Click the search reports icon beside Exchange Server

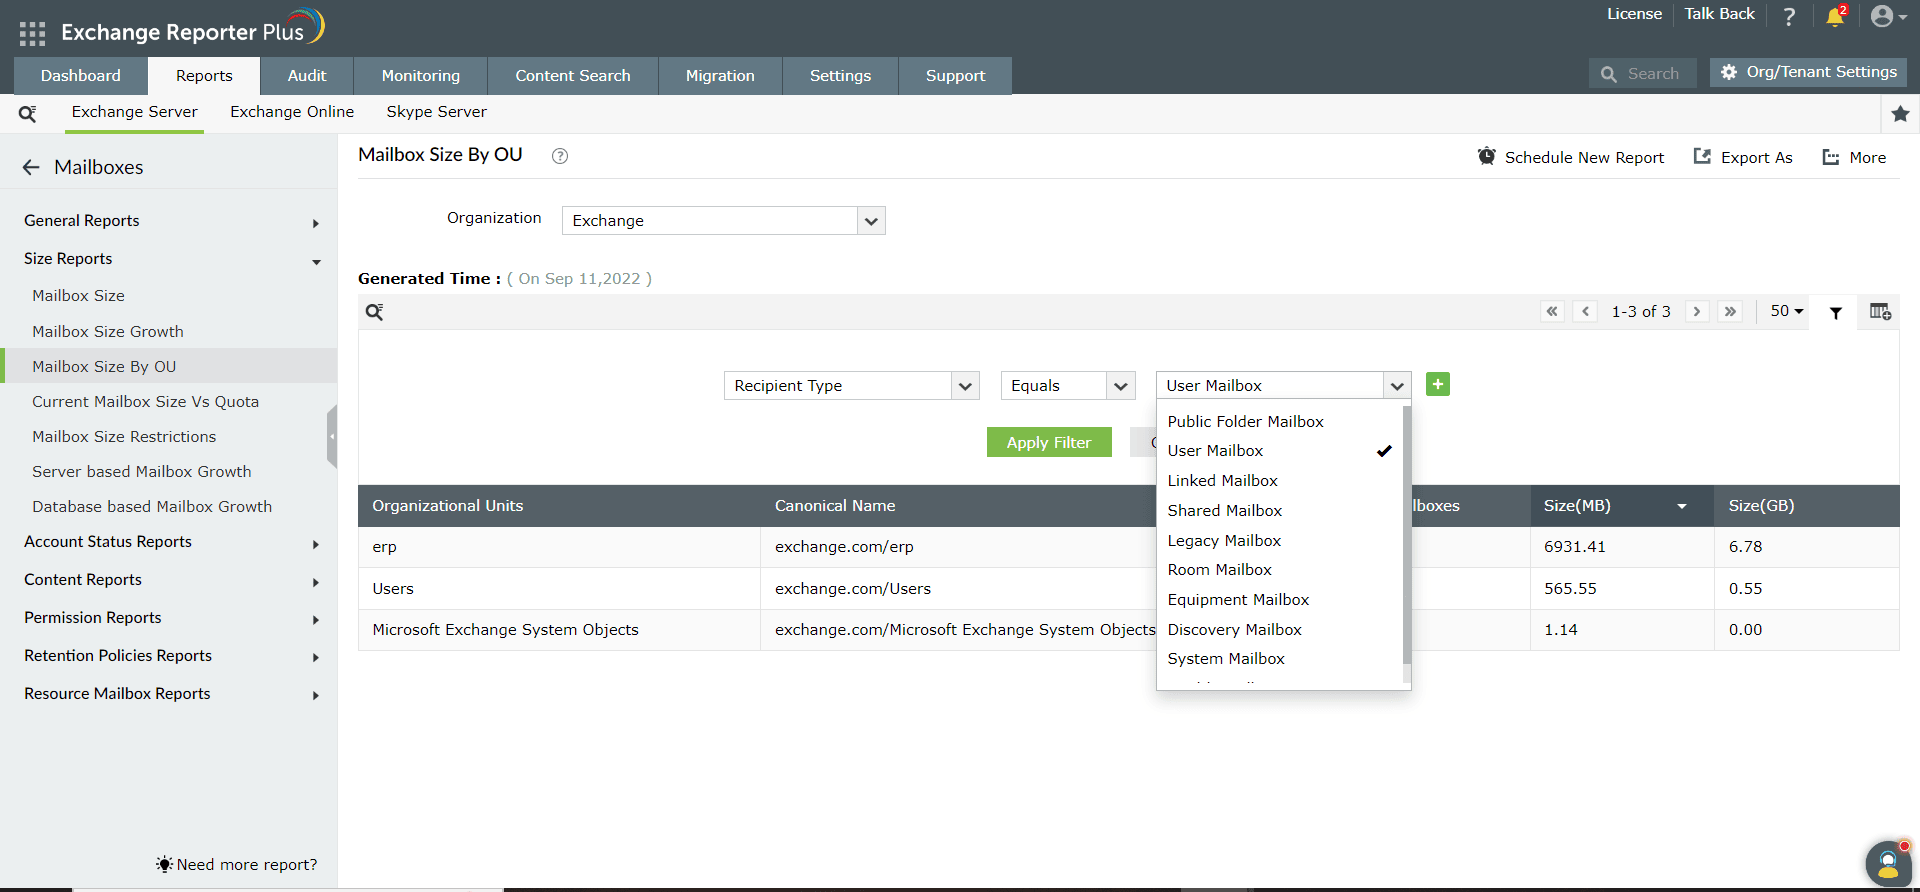[x=28, y=113]
